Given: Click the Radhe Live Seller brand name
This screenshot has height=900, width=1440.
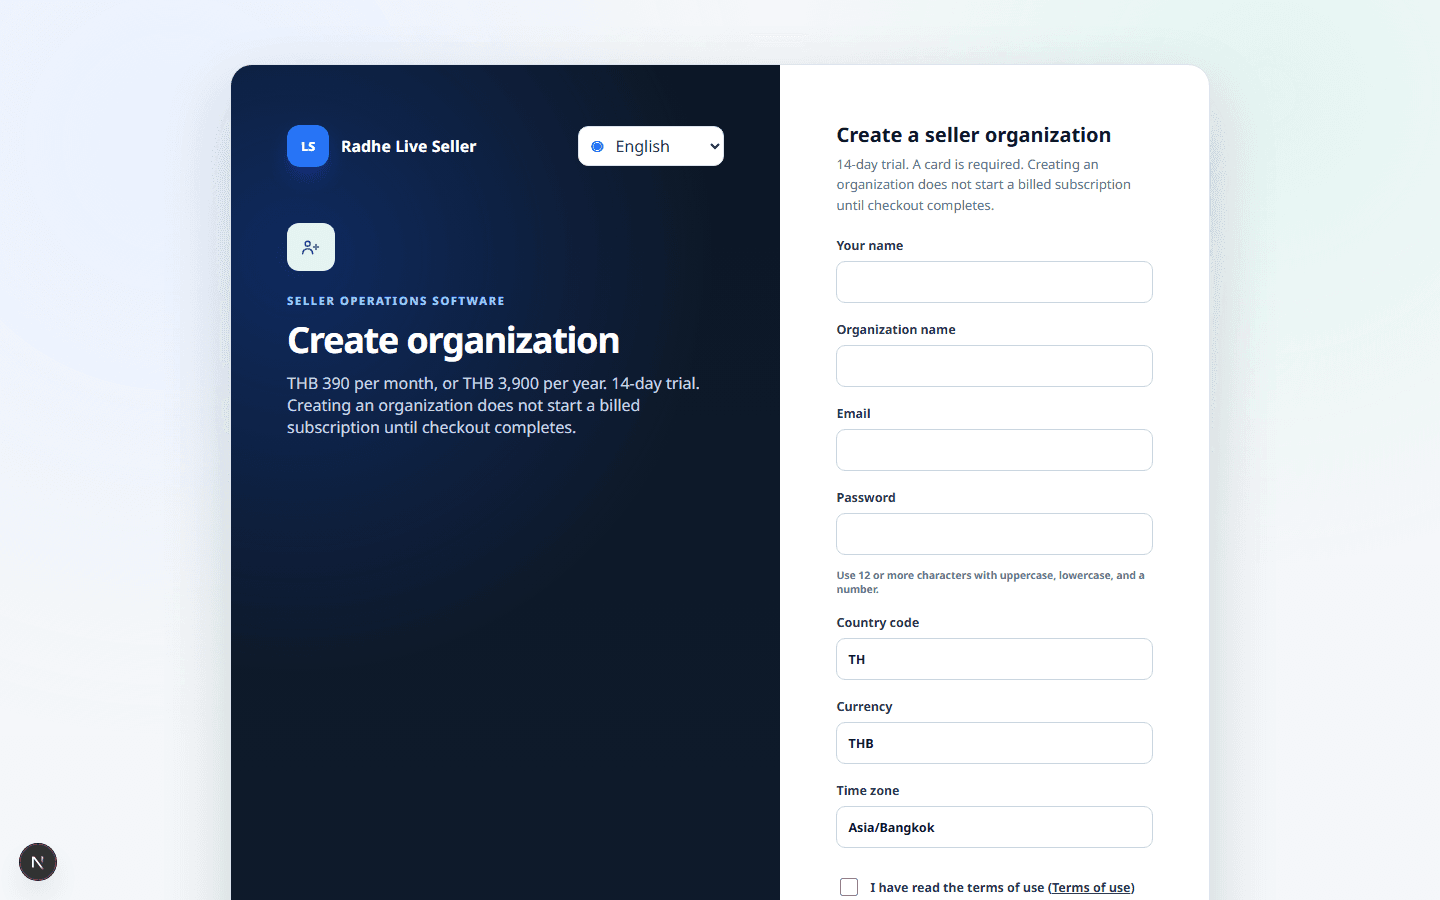Looking at the screenshot, I should click(x=409, y=146).
